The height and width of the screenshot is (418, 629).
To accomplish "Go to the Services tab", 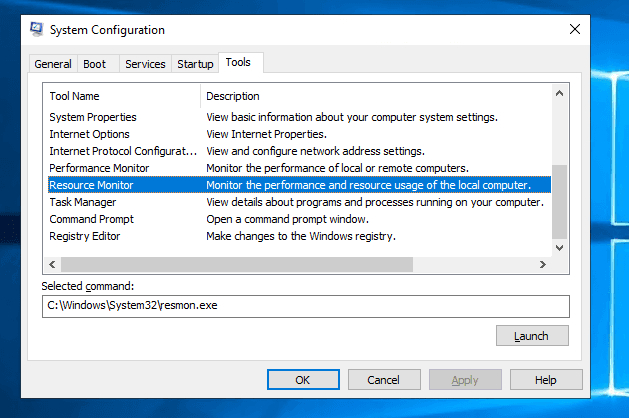I will [x=145, y=64].
